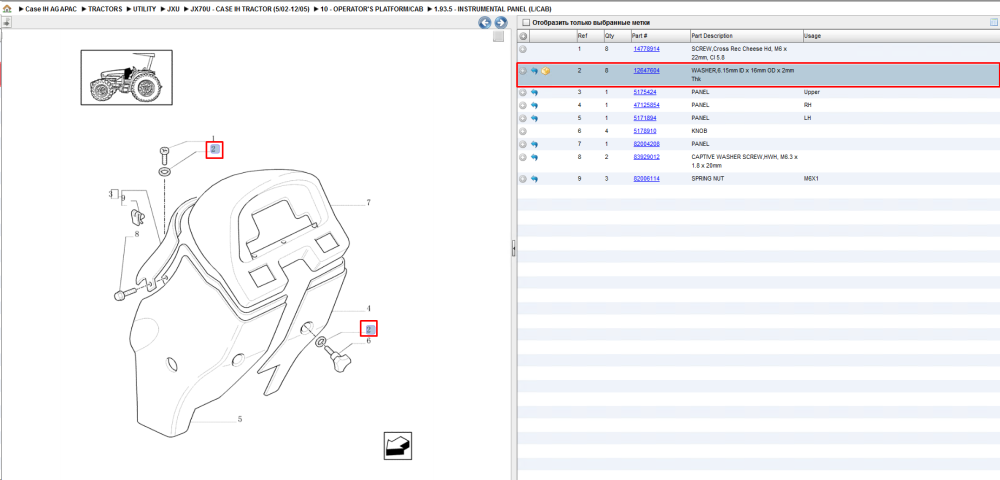Select callout 4 on the diagram
Image resolution: width=1000 pixels, height=480 pixels.
(x=369, y=308)
